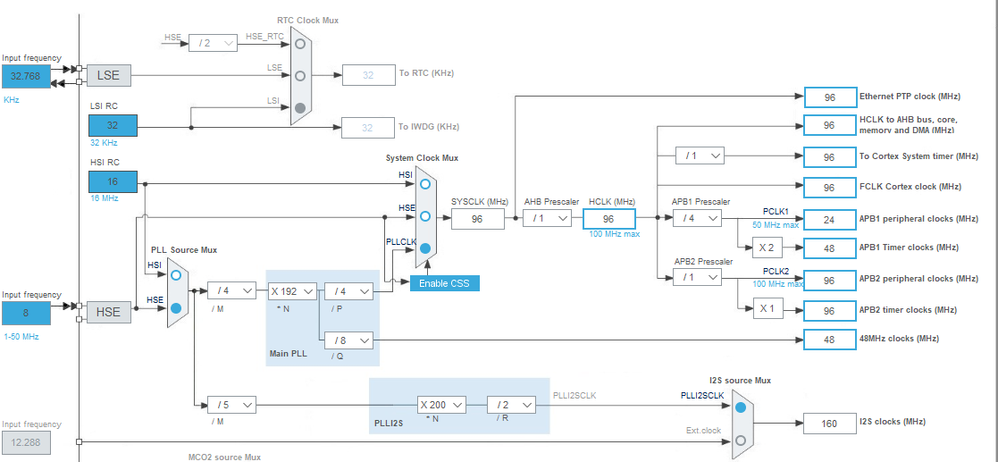Click the Enable CSS button

coord(444,283)
